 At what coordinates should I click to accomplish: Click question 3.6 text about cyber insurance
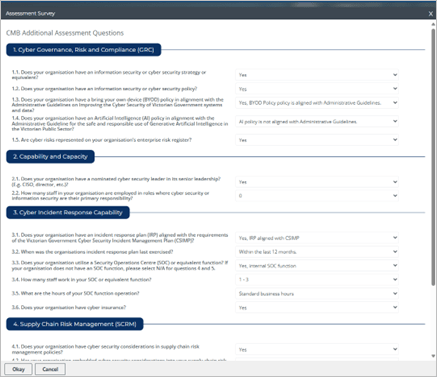69,307
